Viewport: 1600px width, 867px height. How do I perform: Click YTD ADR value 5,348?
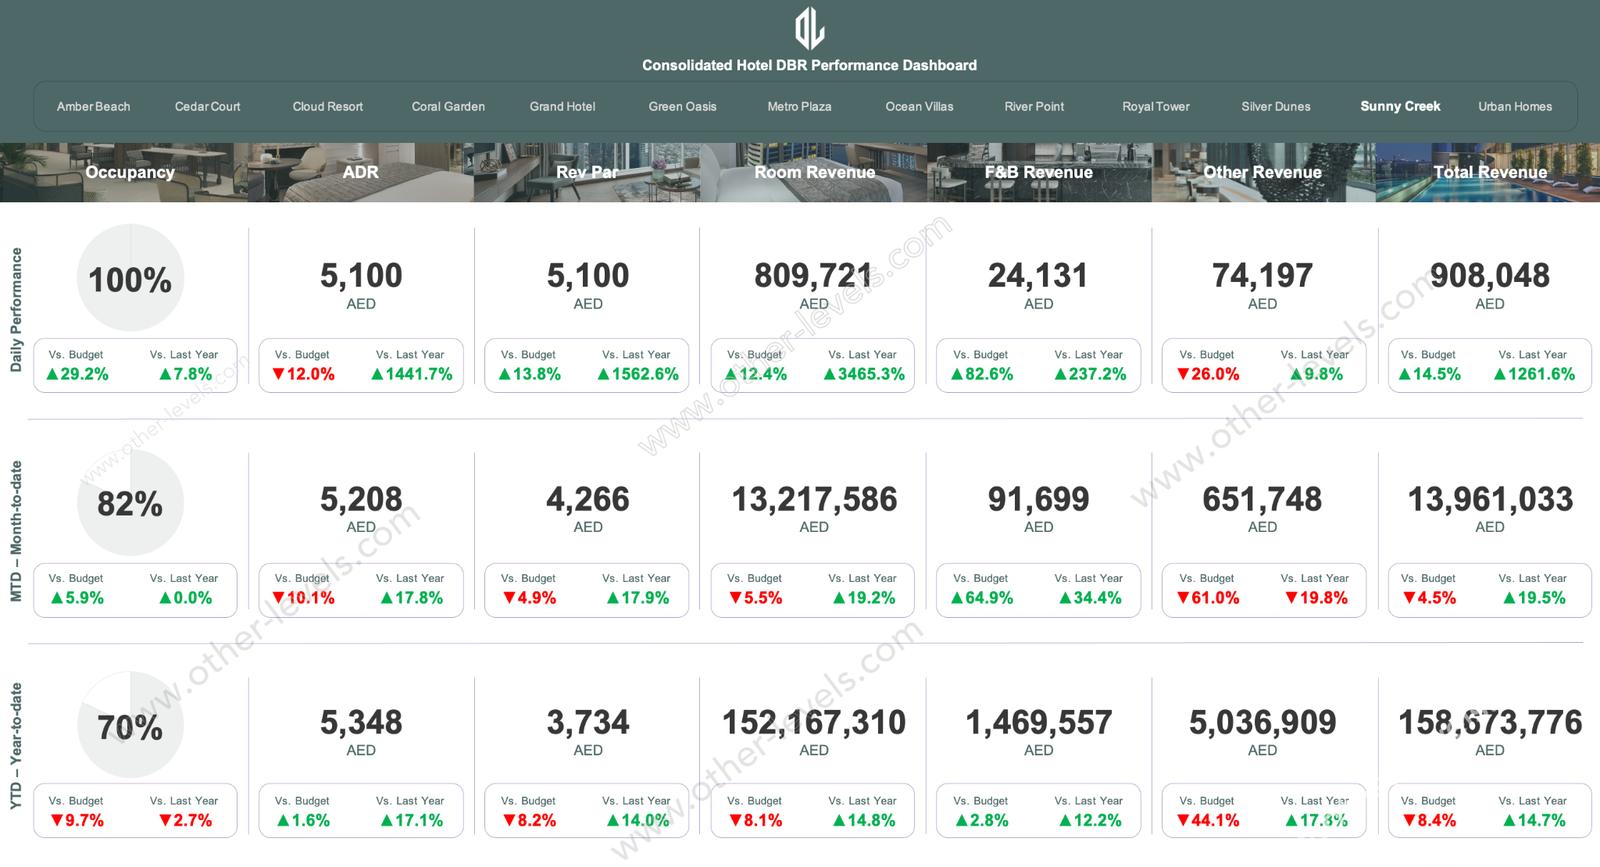tap(361, 722)
